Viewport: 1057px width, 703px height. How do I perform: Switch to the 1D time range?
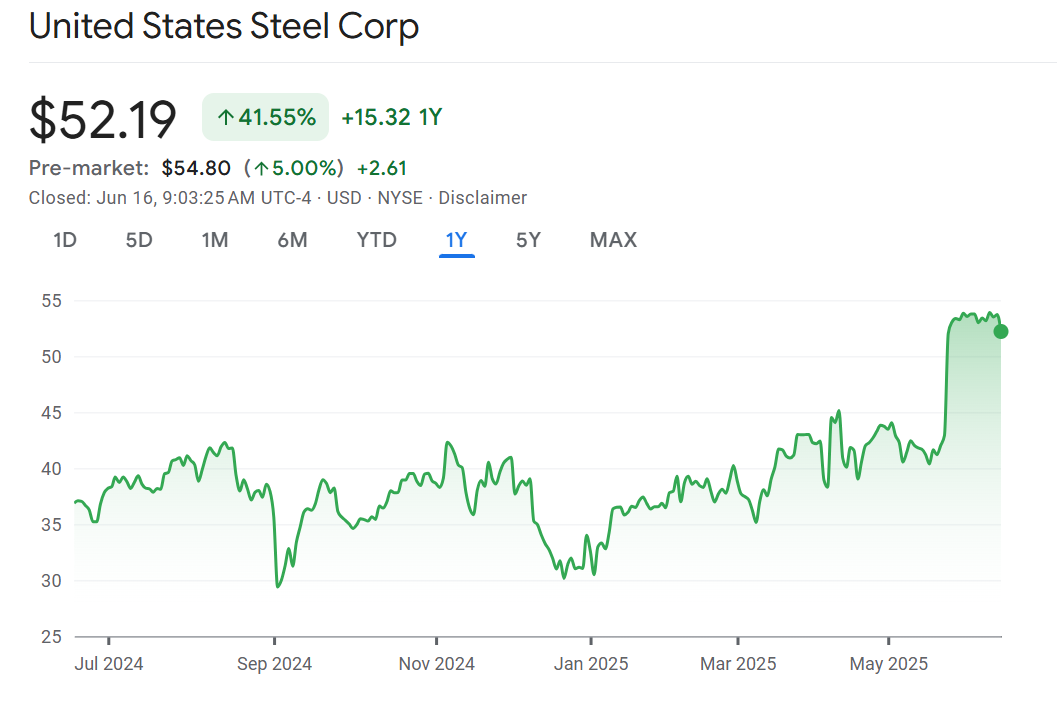click(x=65, y=240)
